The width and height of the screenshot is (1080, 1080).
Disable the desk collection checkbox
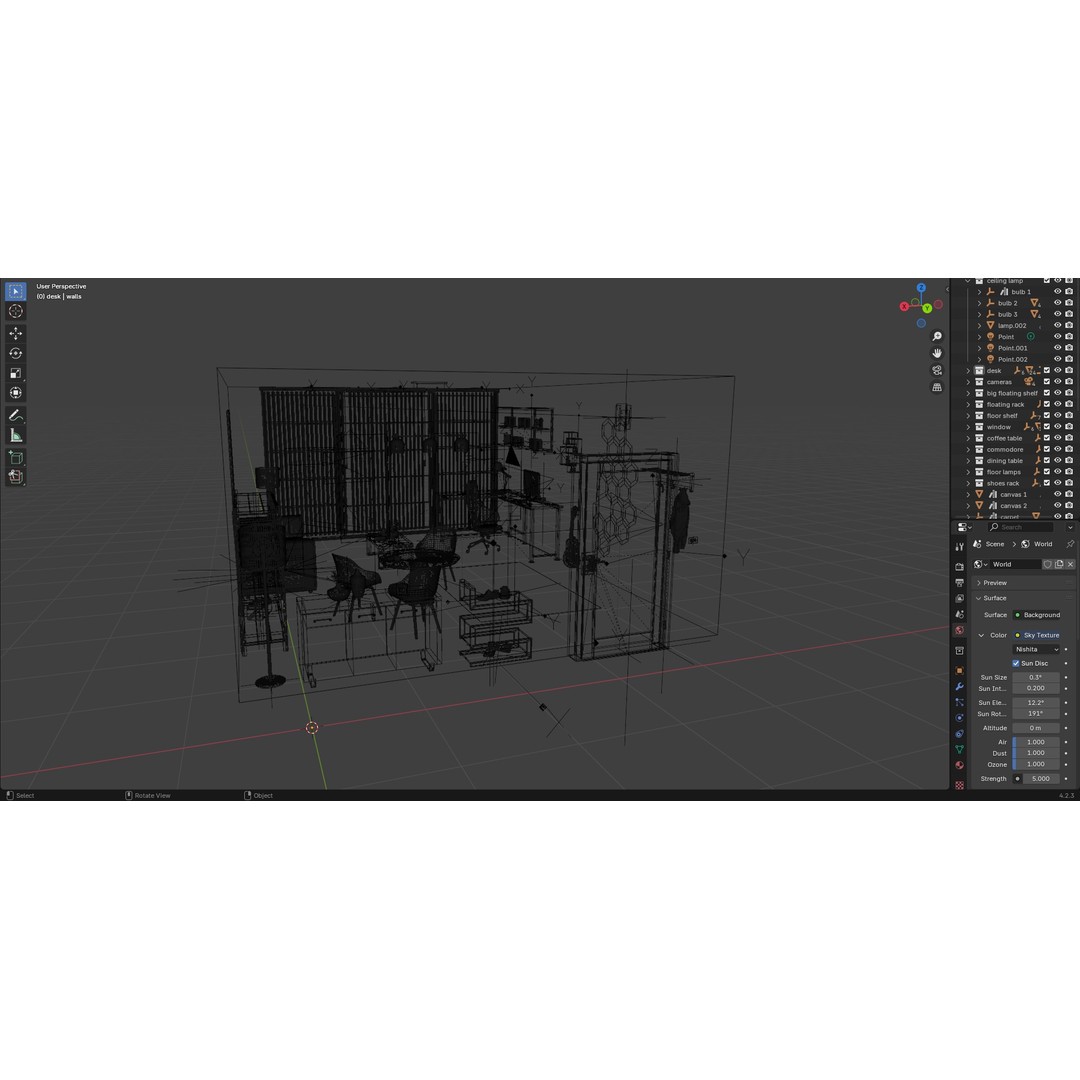point(1046,370)
